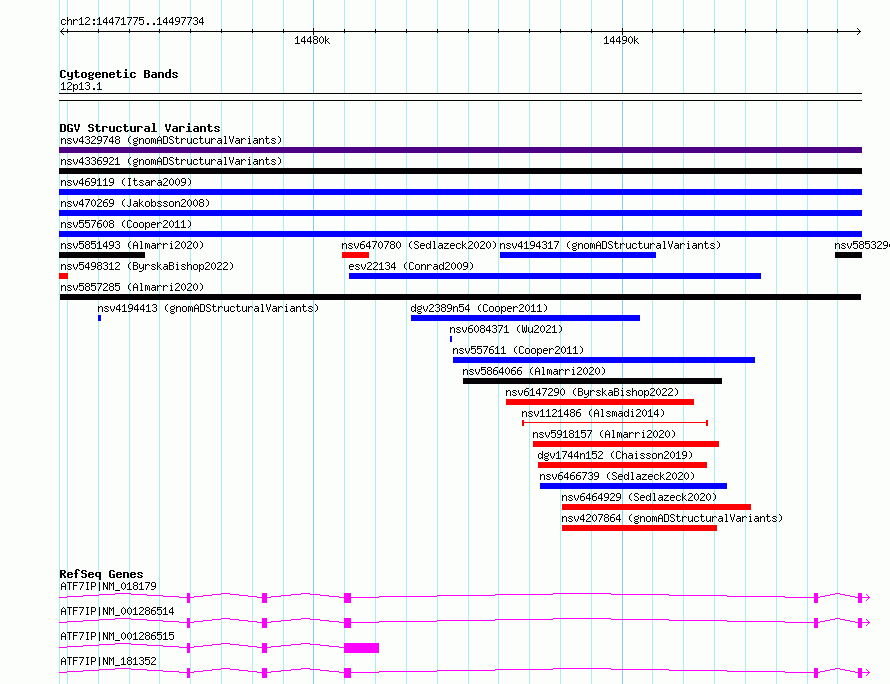Screen dimensions: 890x684
Task: Click the small red nsv5498312 variant bar
Action: tap(64, 276)
